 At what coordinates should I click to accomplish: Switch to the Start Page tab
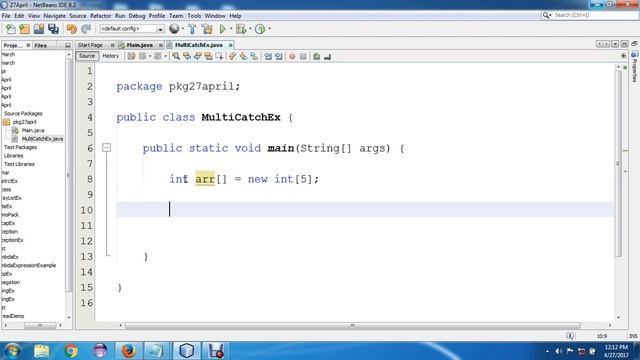pyautogui.click(x=90, y=45)
